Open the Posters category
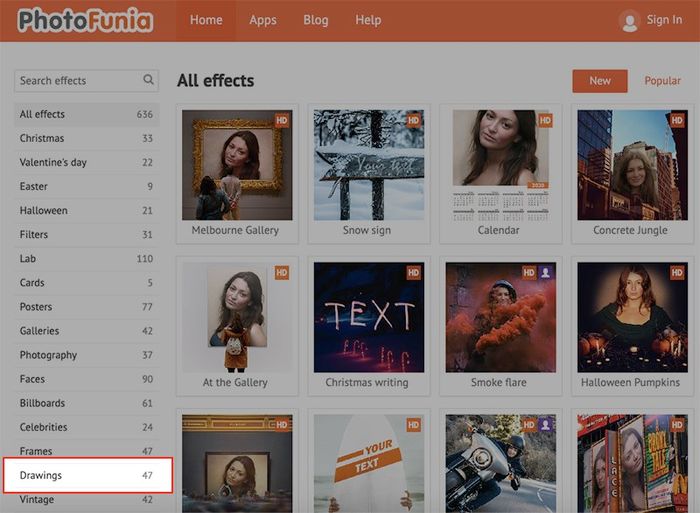 tap(87, 307)
